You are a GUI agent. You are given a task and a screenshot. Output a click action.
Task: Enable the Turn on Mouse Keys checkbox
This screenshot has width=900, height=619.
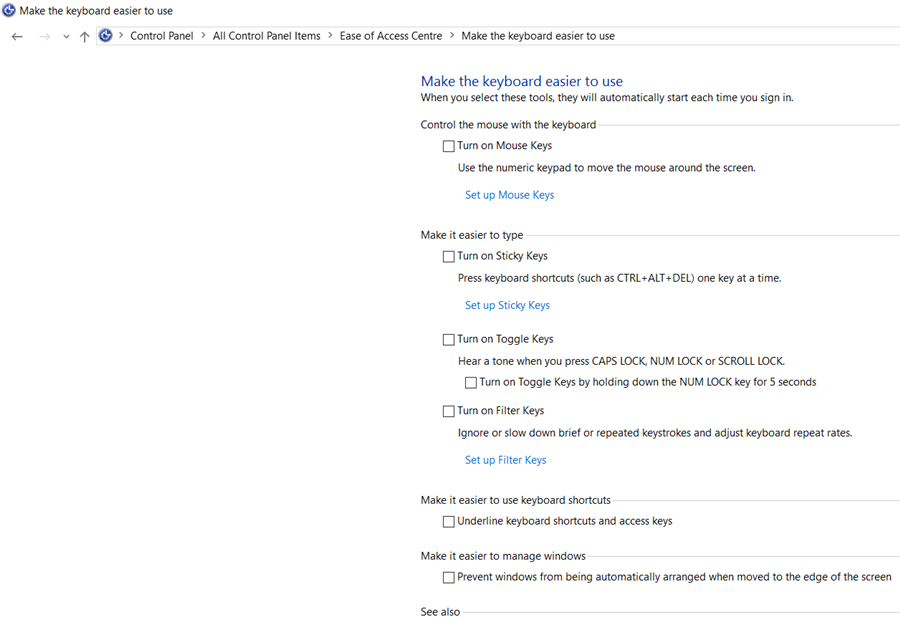tap(449, 146)
